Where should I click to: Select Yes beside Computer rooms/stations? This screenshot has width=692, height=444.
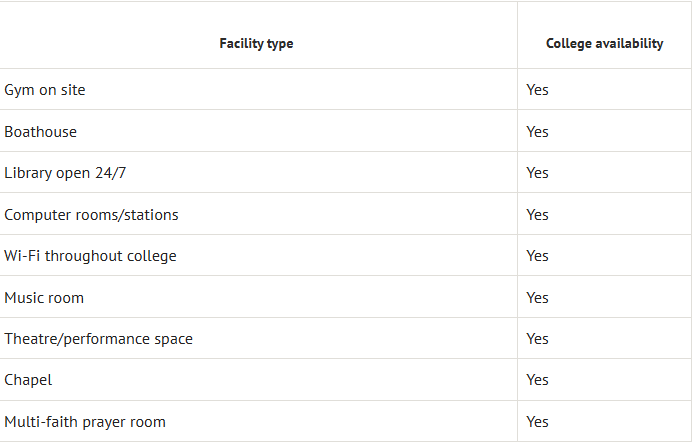(537, 214)
